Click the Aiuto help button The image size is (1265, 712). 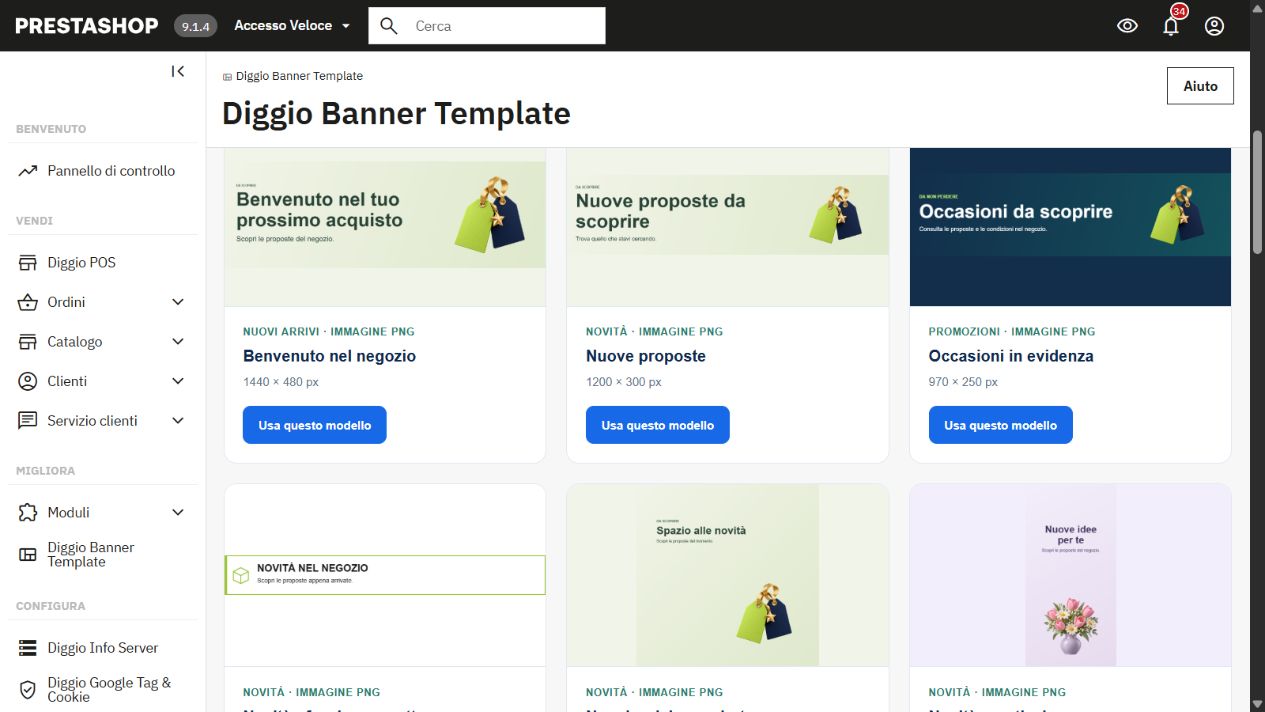click(x=1200, y=86)
